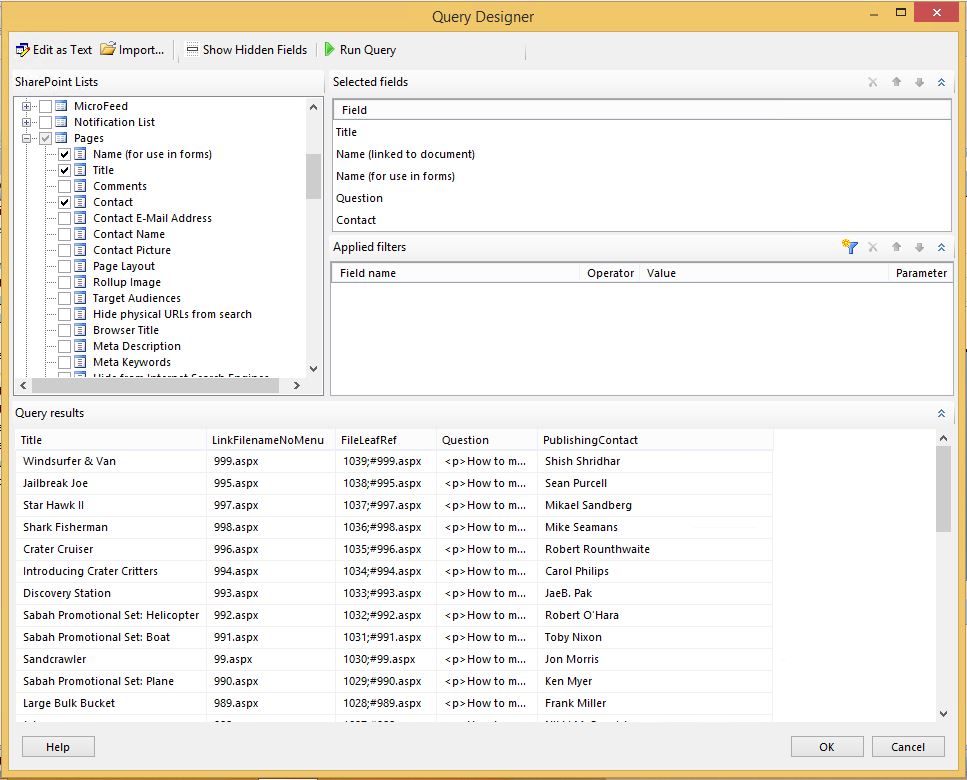The image size is (967, 780).
Task: Move filter down with the arrow in Applied filters
Action: click(919, 247)
